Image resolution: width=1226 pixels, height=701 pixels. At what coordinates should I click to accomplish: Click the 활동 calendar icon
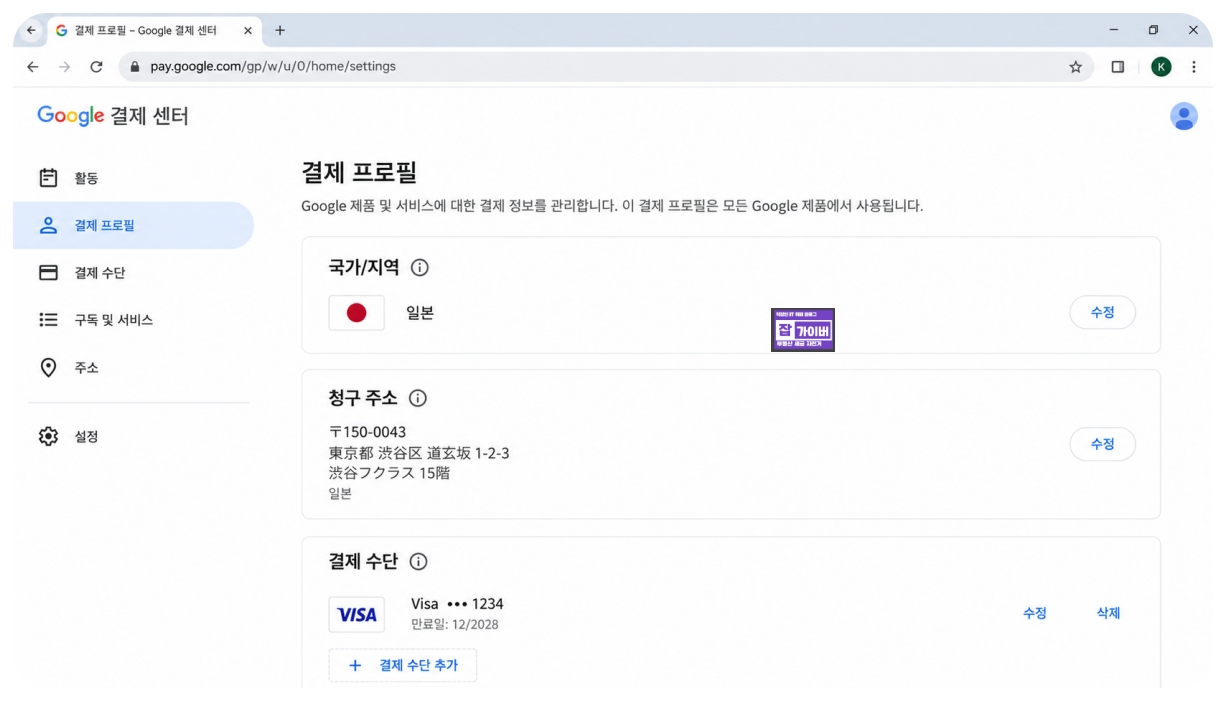pos(48,178)
